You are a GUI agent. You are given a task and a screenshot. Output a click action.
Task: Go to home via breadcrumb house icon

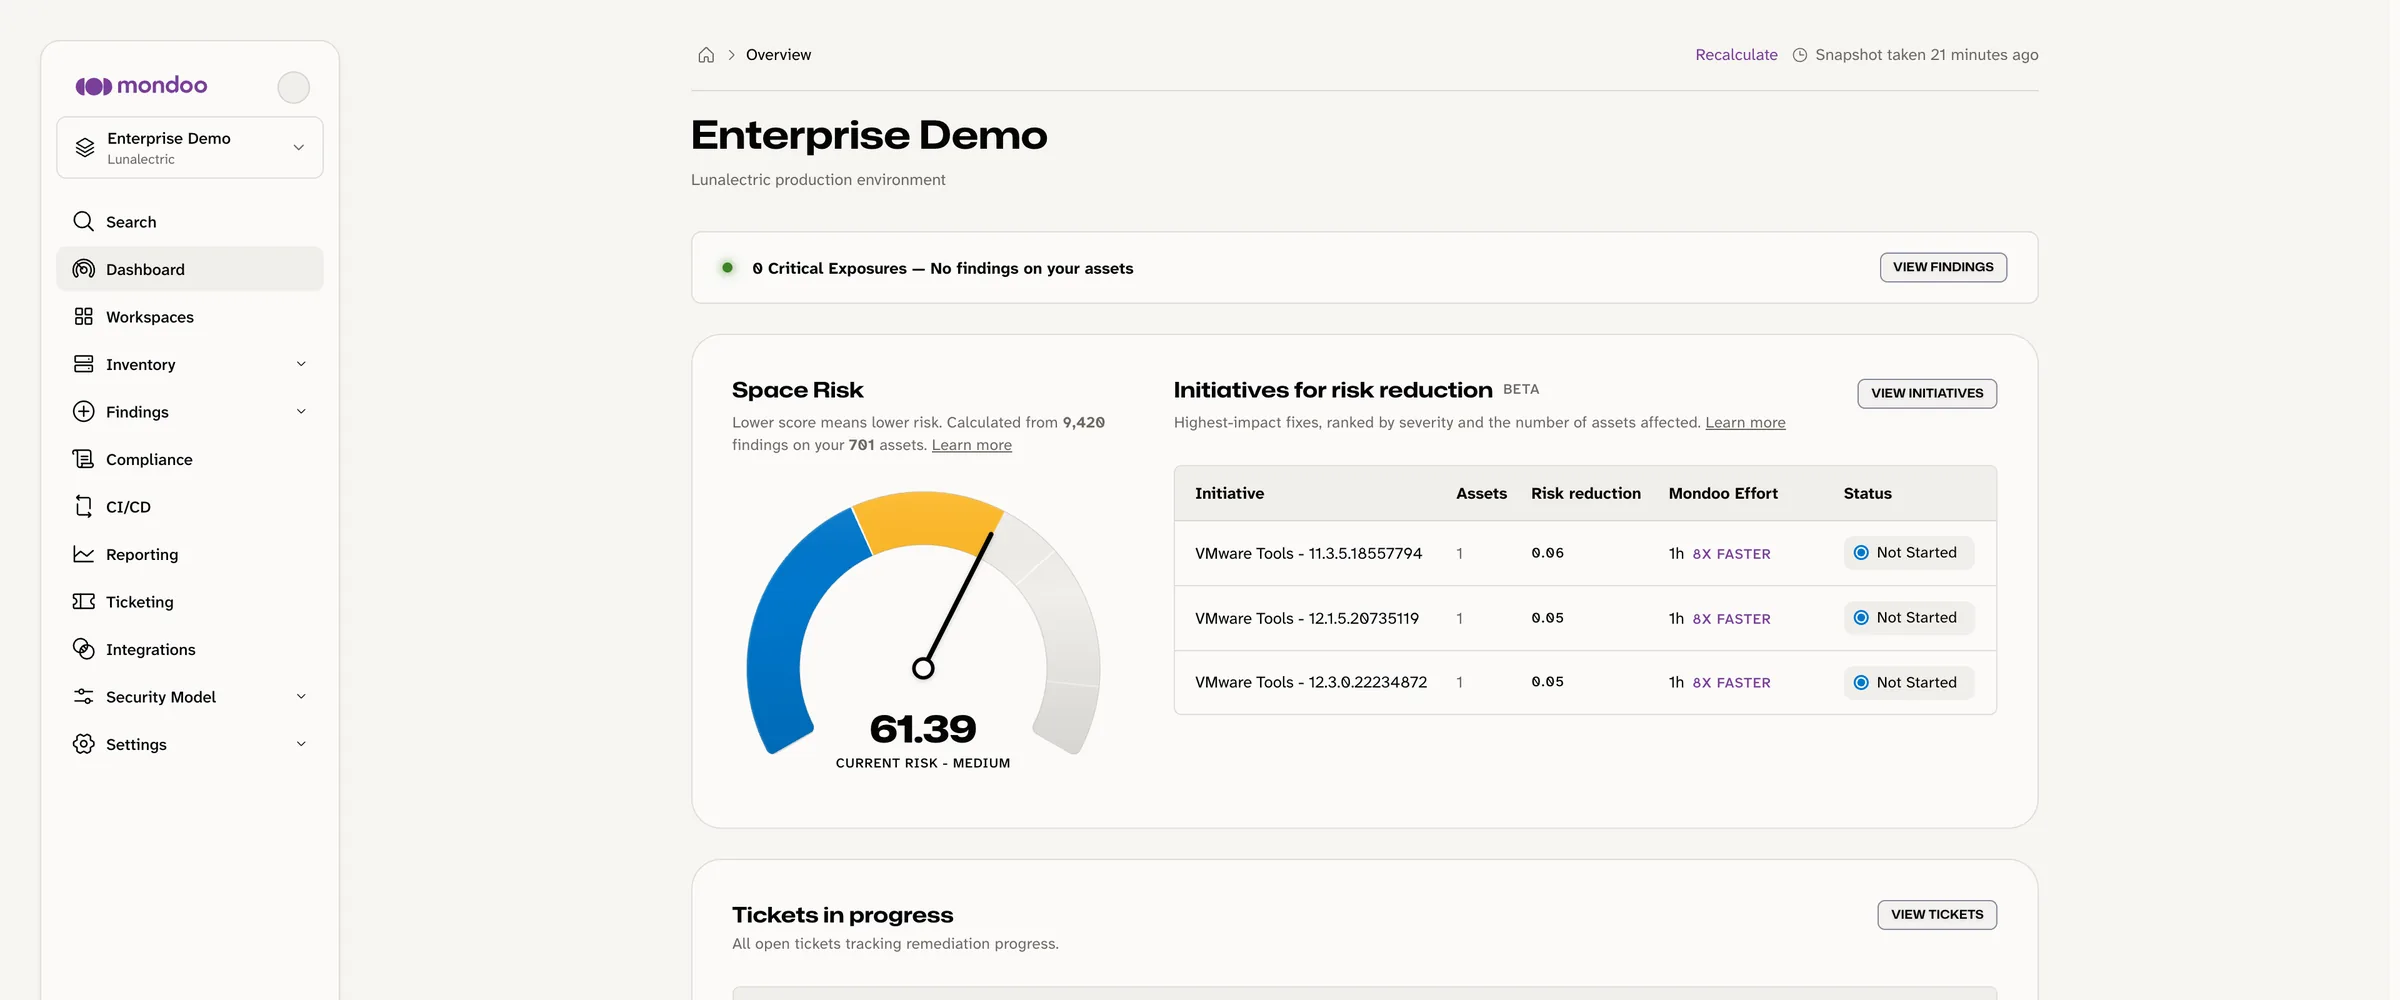706,55
